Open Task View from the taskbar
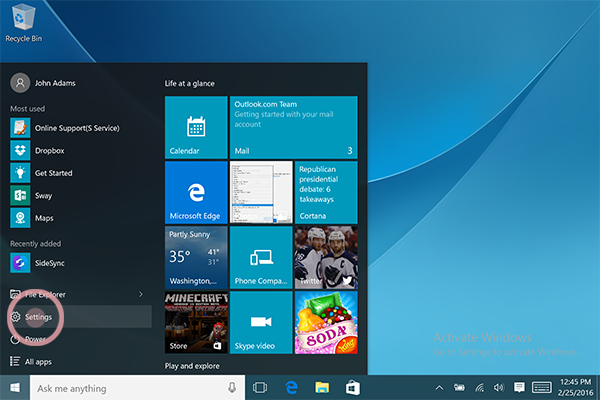The height and width of the screenshot is (400, 600). (x=260, y=388)
